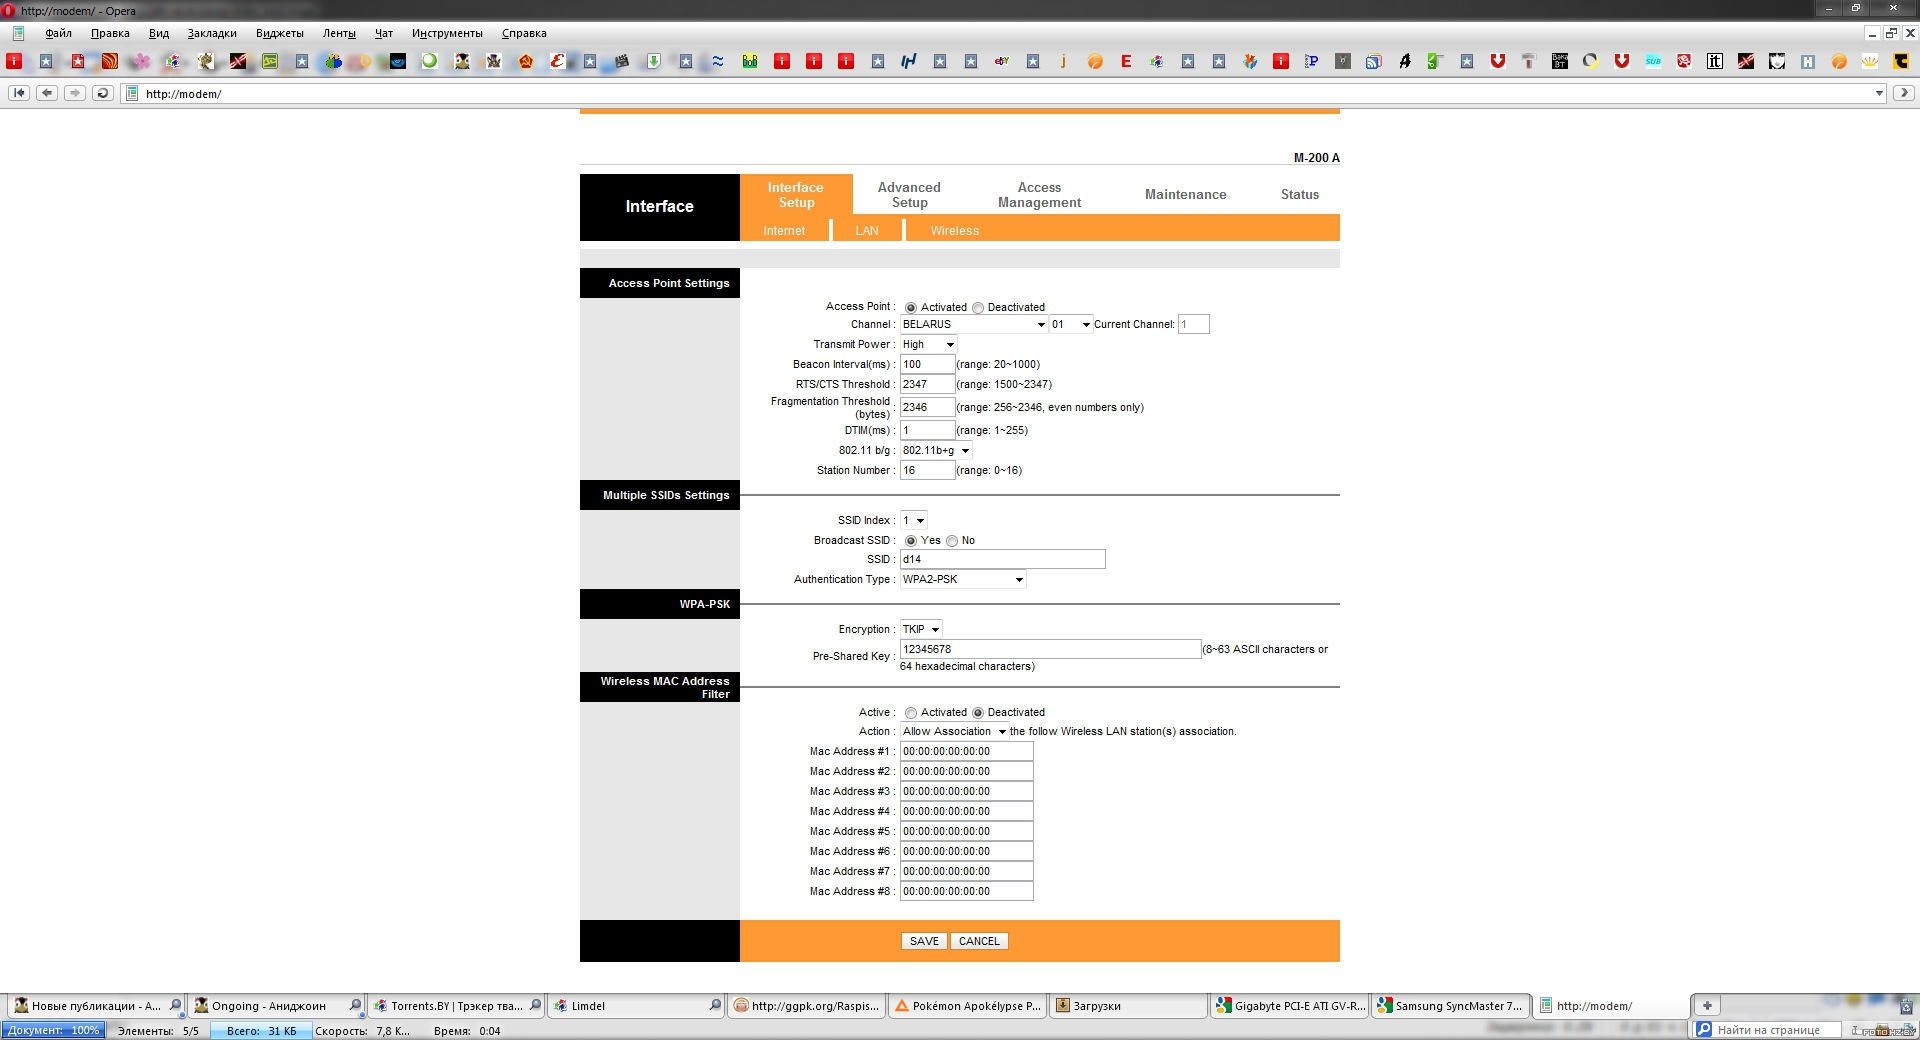Open the cyan SUB bookmark icon
The height and width of the screenshot is (1040, 1920).
(1653, 61)
